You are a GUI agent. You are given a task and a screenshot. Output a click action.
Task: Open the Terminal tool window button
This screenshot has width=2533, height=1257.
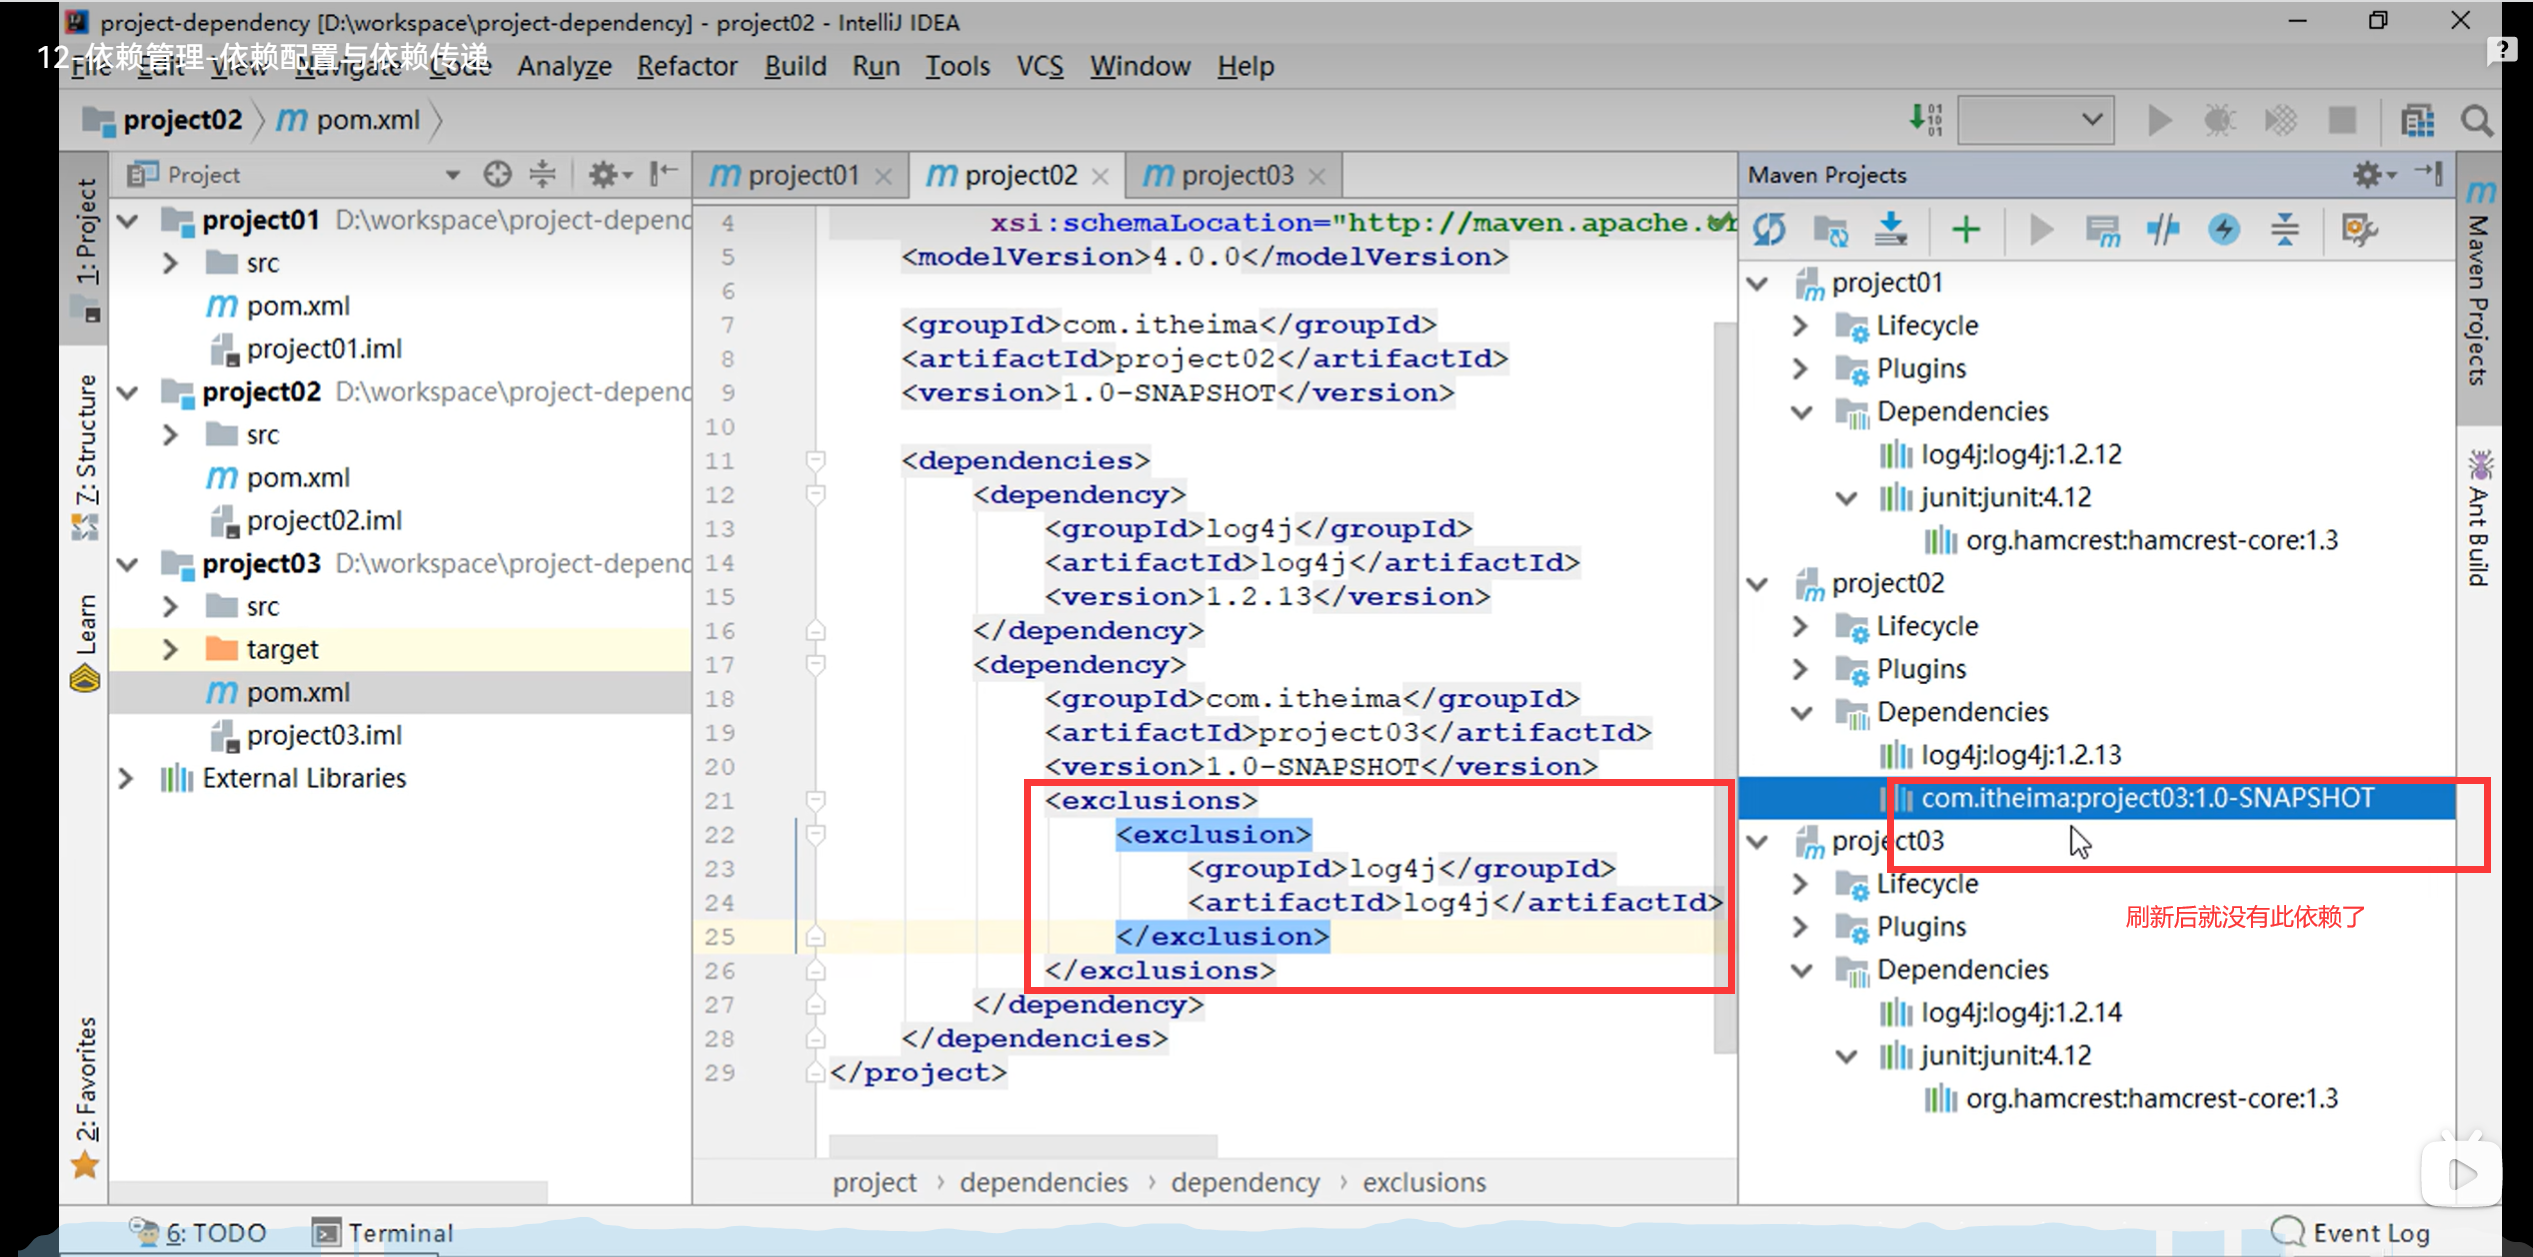(x=384, y=1232)
